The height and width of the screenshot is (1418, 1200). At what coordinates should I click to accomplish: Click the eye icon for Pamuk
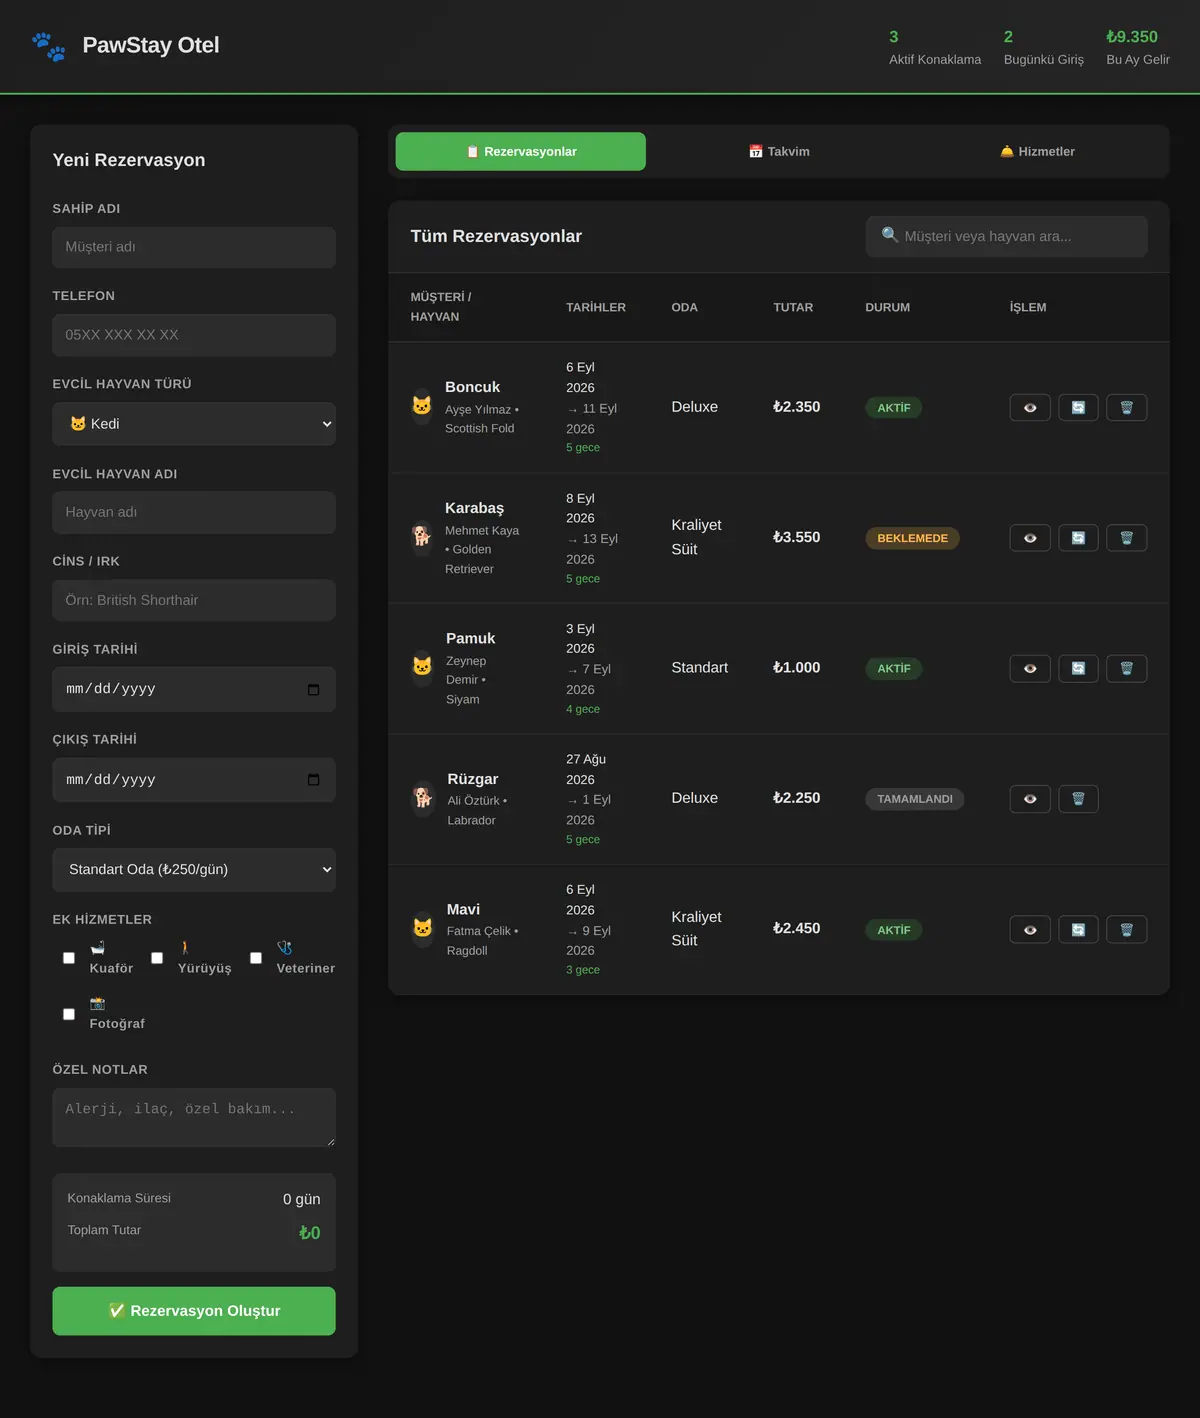(x=1030, y=668)
